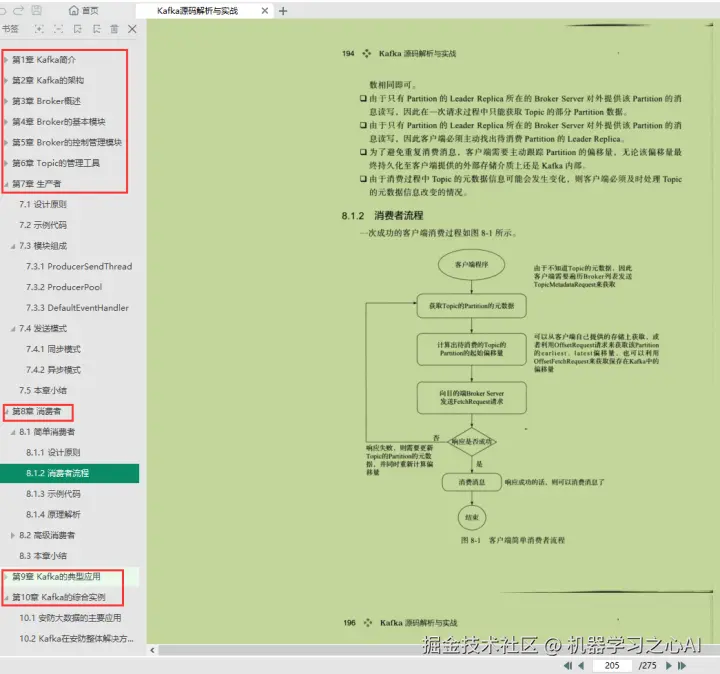Close the Kafka源码解析与实战 tab
Viewport: 720px width, 674px height.
[264, 11]
